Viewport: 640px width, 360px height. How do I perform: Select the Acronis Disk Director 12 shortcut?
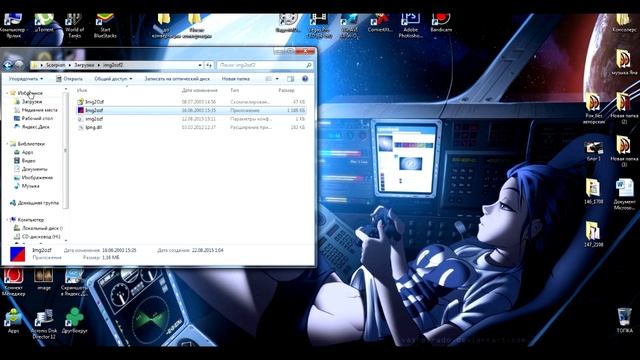tap(44, 324)
